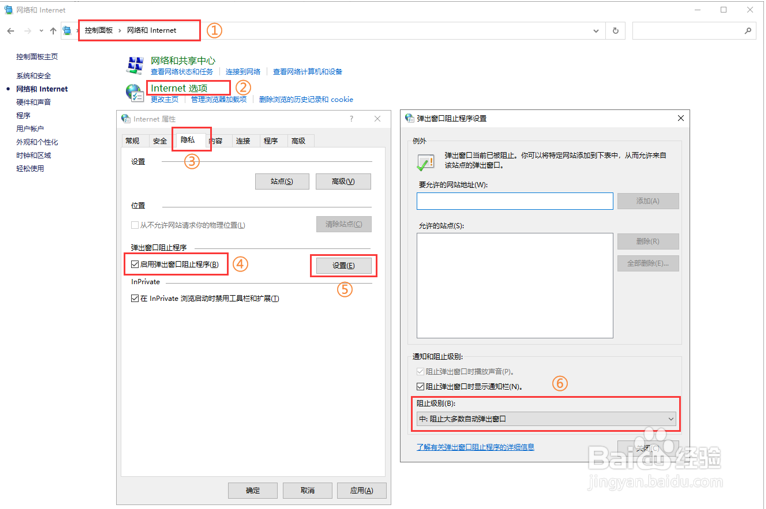Click the 设置(E) button for popup blocker
766x509 pixels.
[x=343, y=265]
